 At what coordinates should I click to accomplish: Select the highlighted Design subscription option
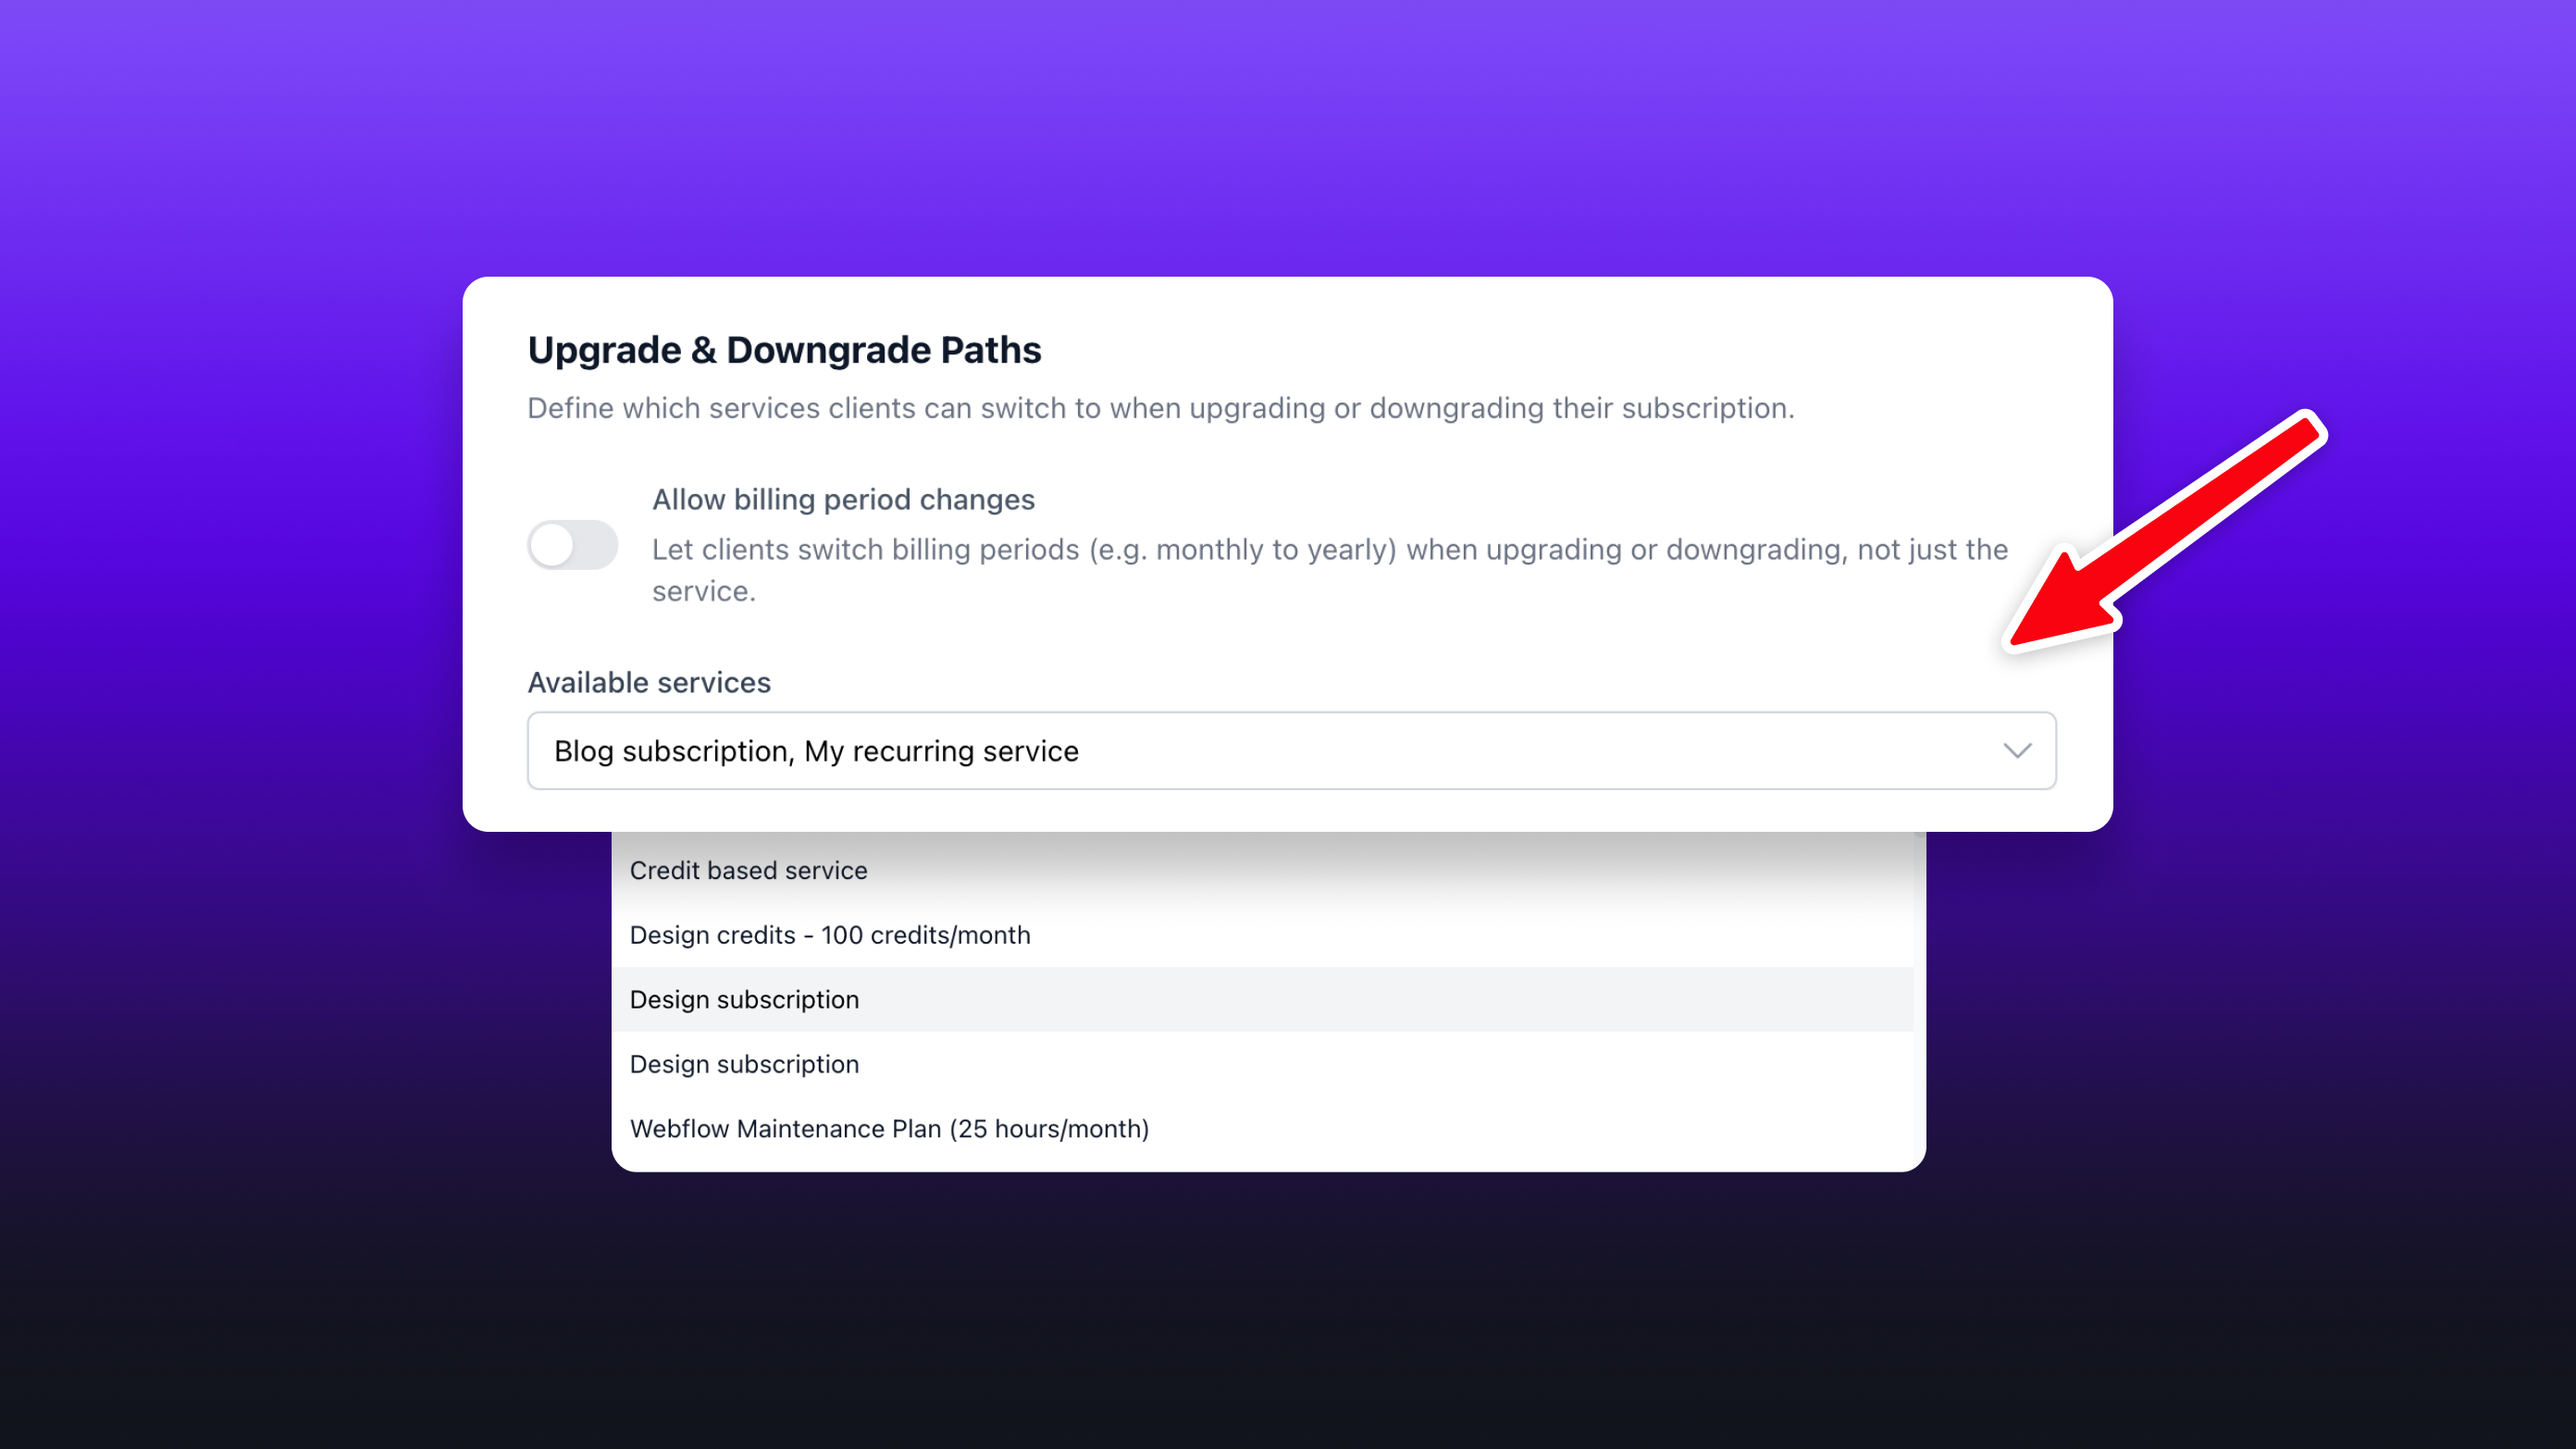[x=744, y=999]
